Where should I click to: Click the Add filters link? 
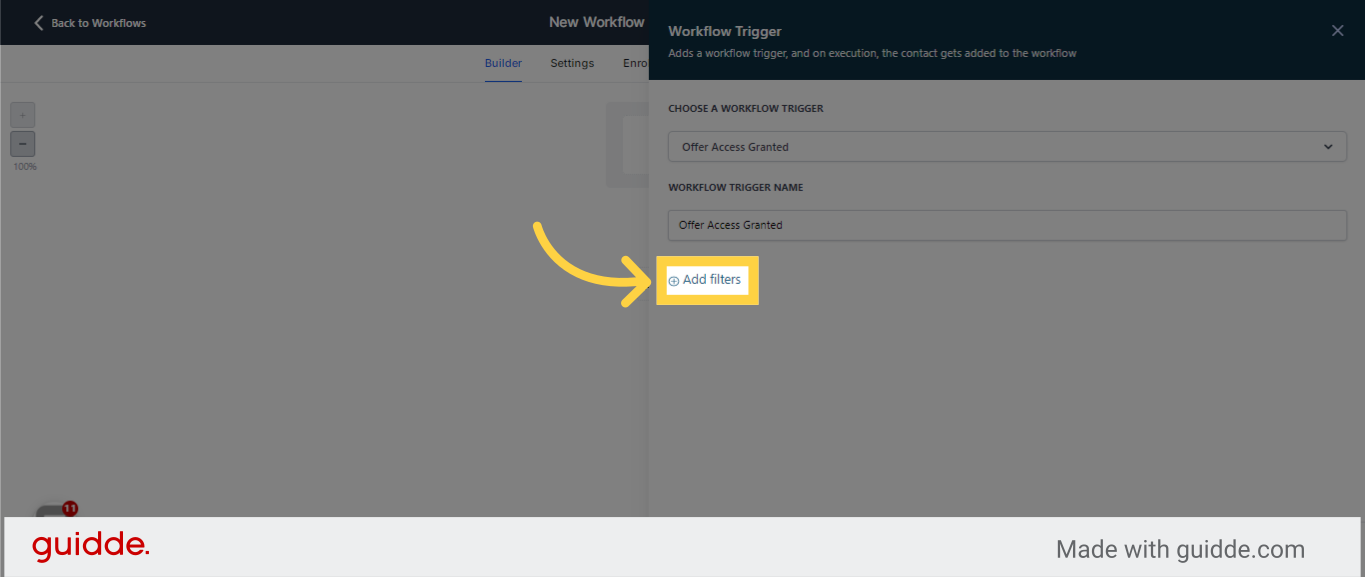pos(706,280)
